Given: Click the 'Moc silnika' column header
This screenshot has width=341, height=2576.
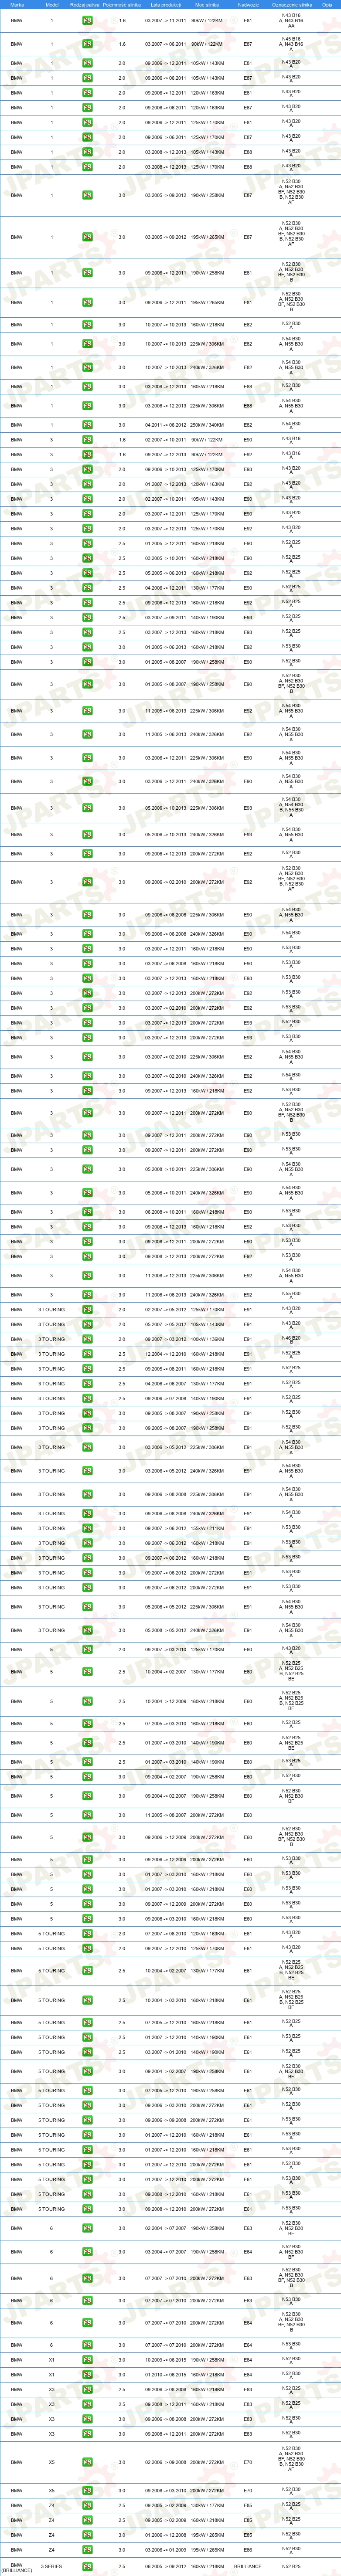Looking at the screenshot, I should pyautogui.click(x=207, y=4).
